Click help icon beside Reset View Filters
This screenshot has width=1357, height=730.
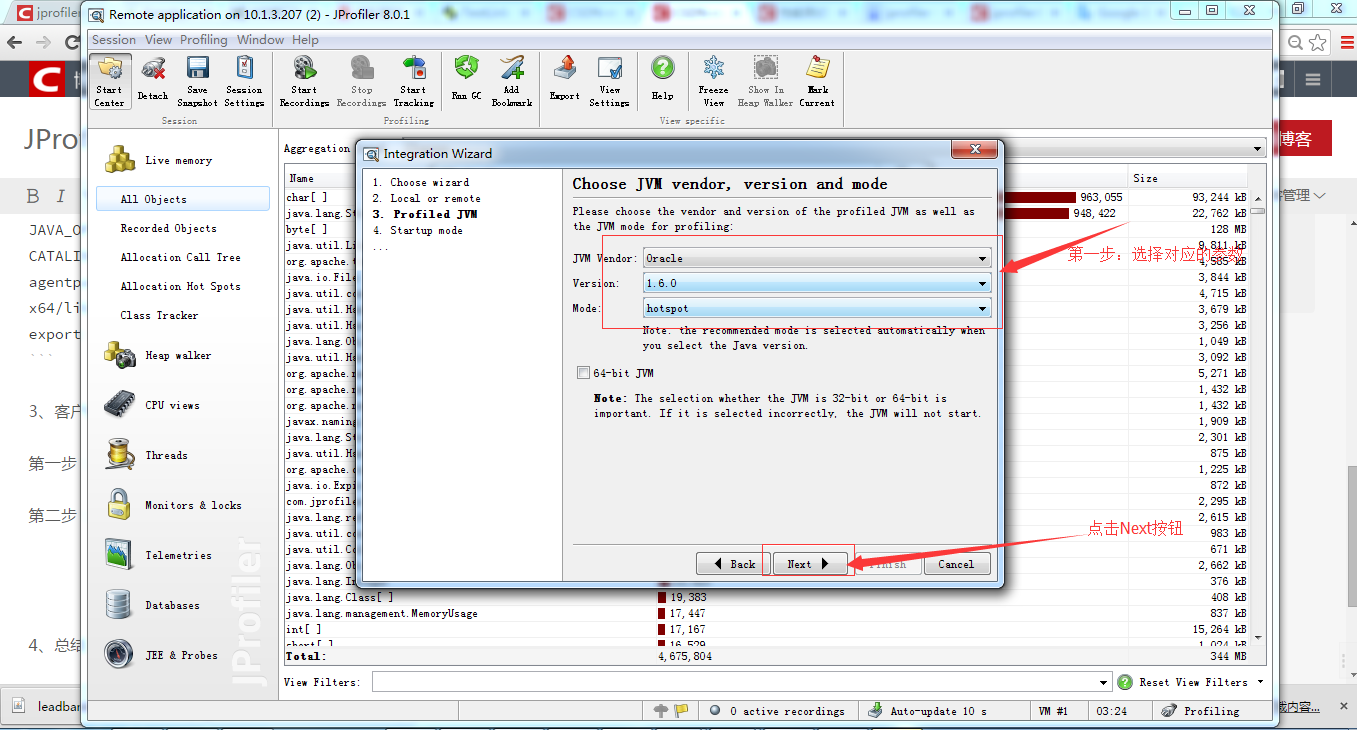(x=1124, y=682)
